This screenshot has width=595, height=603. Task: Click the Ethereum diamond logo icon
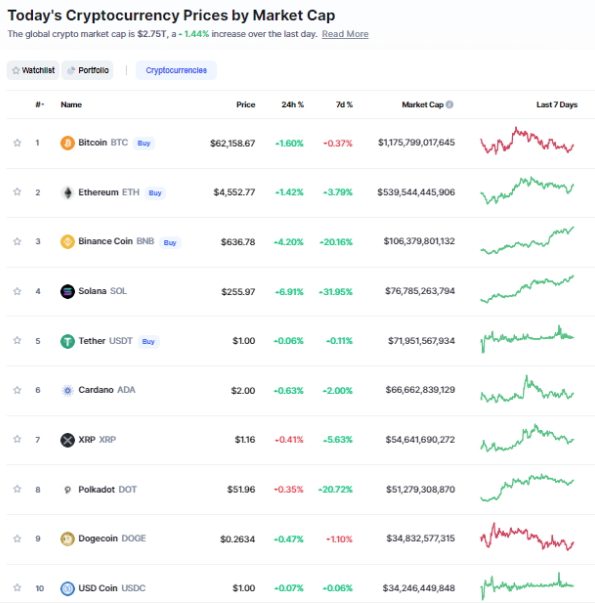click(67, 192)
